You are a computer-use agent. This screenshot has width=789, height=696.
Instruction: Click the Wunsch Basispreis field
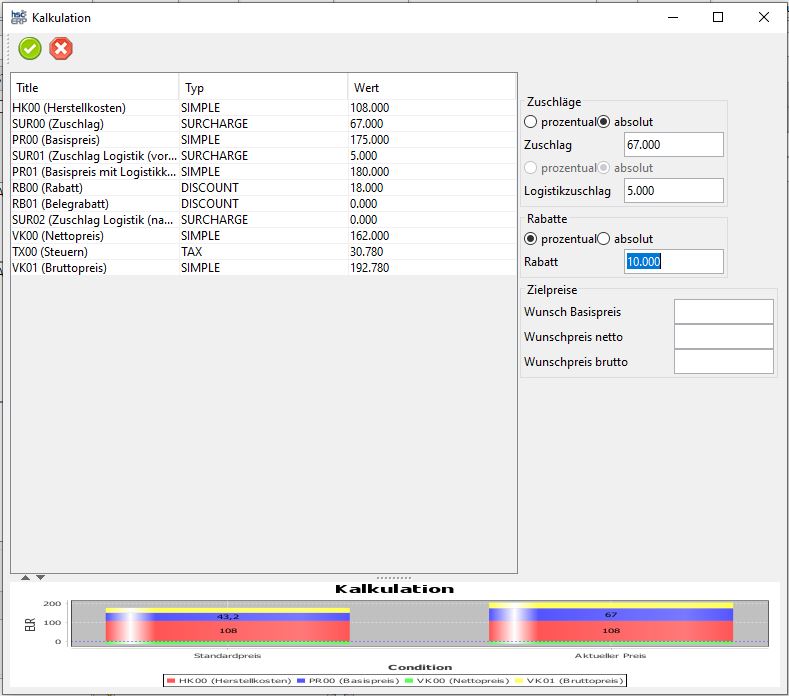point(723,312)
